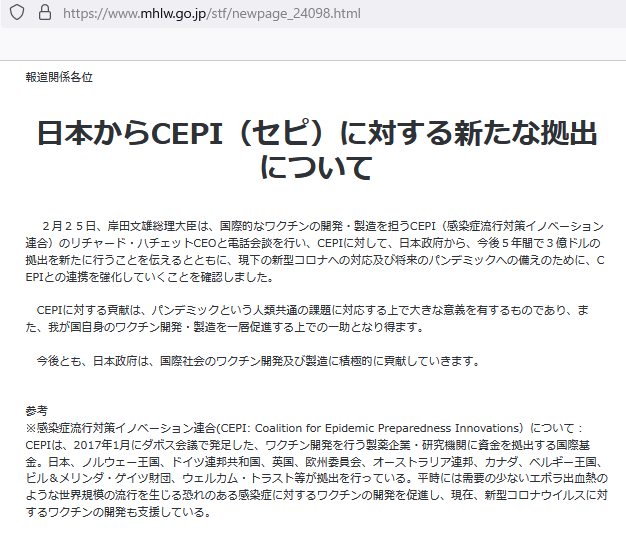This screenshot has height=548, width=626.
Task: Click the line starting ビル＆メリンダ・ゲイツ財団
Action: pos(317,478)
